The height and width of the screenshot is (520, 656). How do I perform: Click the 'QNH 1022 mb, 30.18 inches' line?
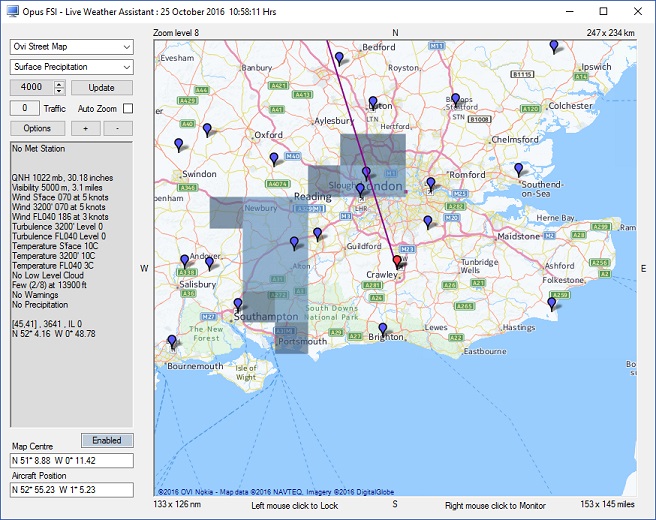62,178
